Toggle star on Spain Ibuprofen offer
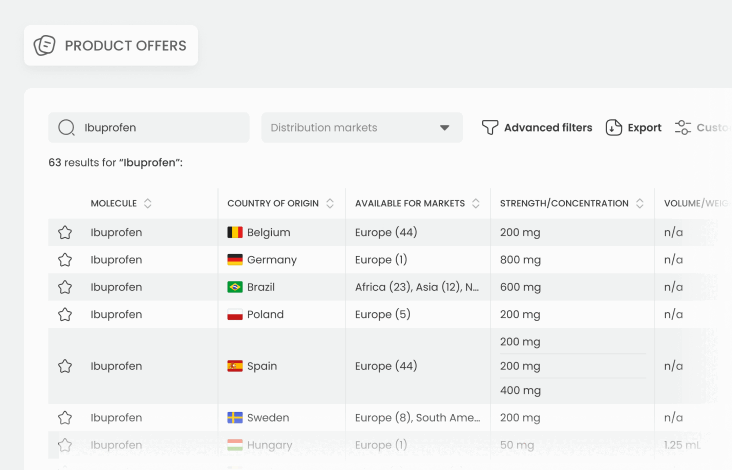Screen dimensions: 732x470 point(65,366)
